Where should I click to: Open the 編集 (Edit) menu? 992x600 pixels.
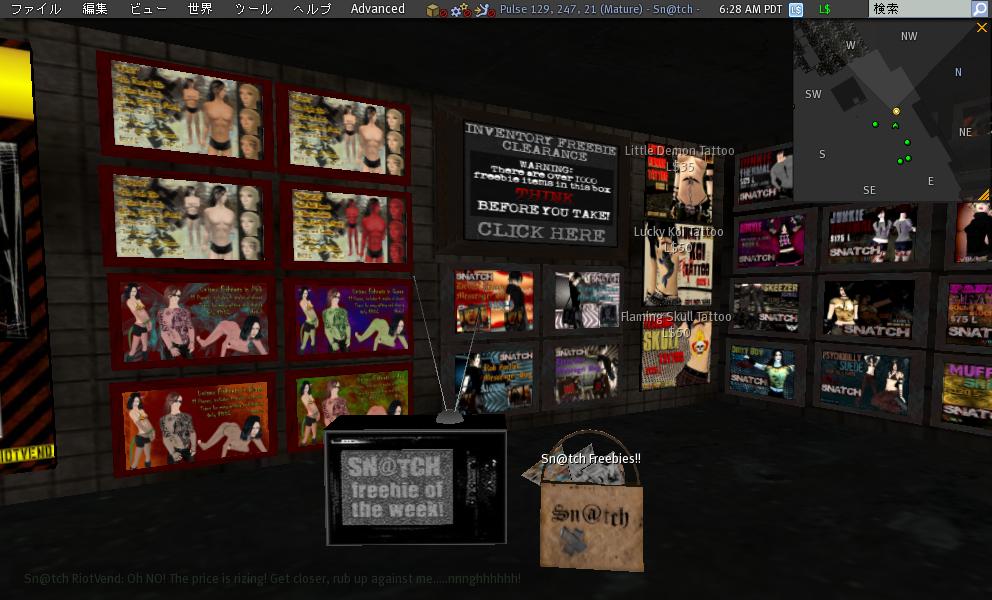(x=94, y=9)
